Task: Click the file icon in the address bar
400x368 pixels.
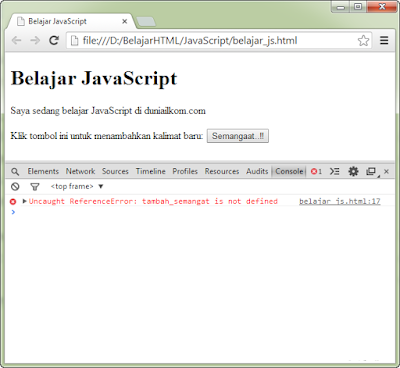Action: click(x=75, y=41)
